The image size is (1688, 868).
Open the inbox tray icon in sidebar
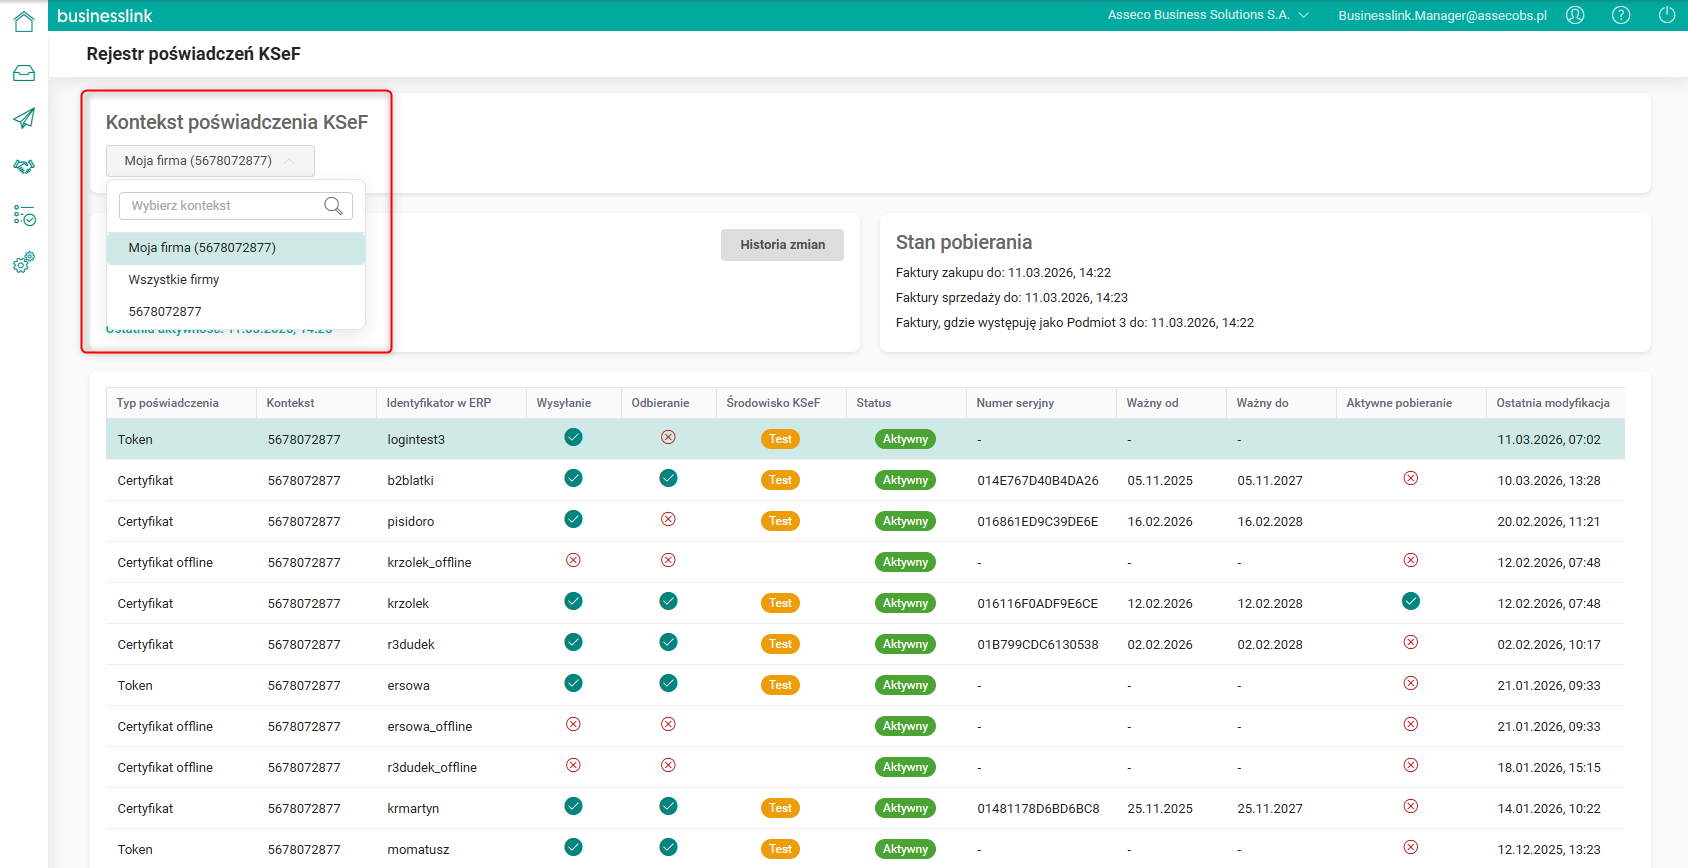(24, 73)
